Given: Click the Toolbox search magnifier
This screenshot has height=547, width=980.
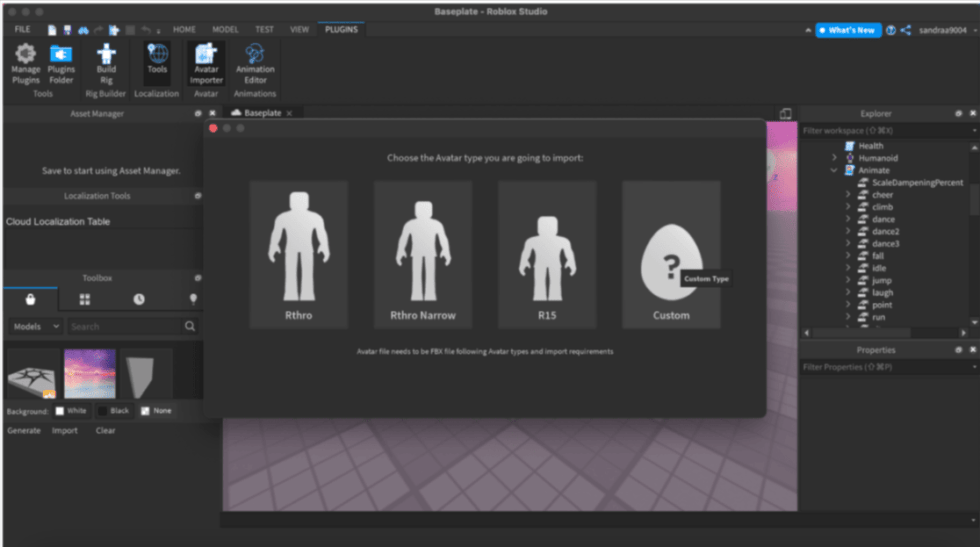Looking at the screenshot, I should (x=190, y=326).
